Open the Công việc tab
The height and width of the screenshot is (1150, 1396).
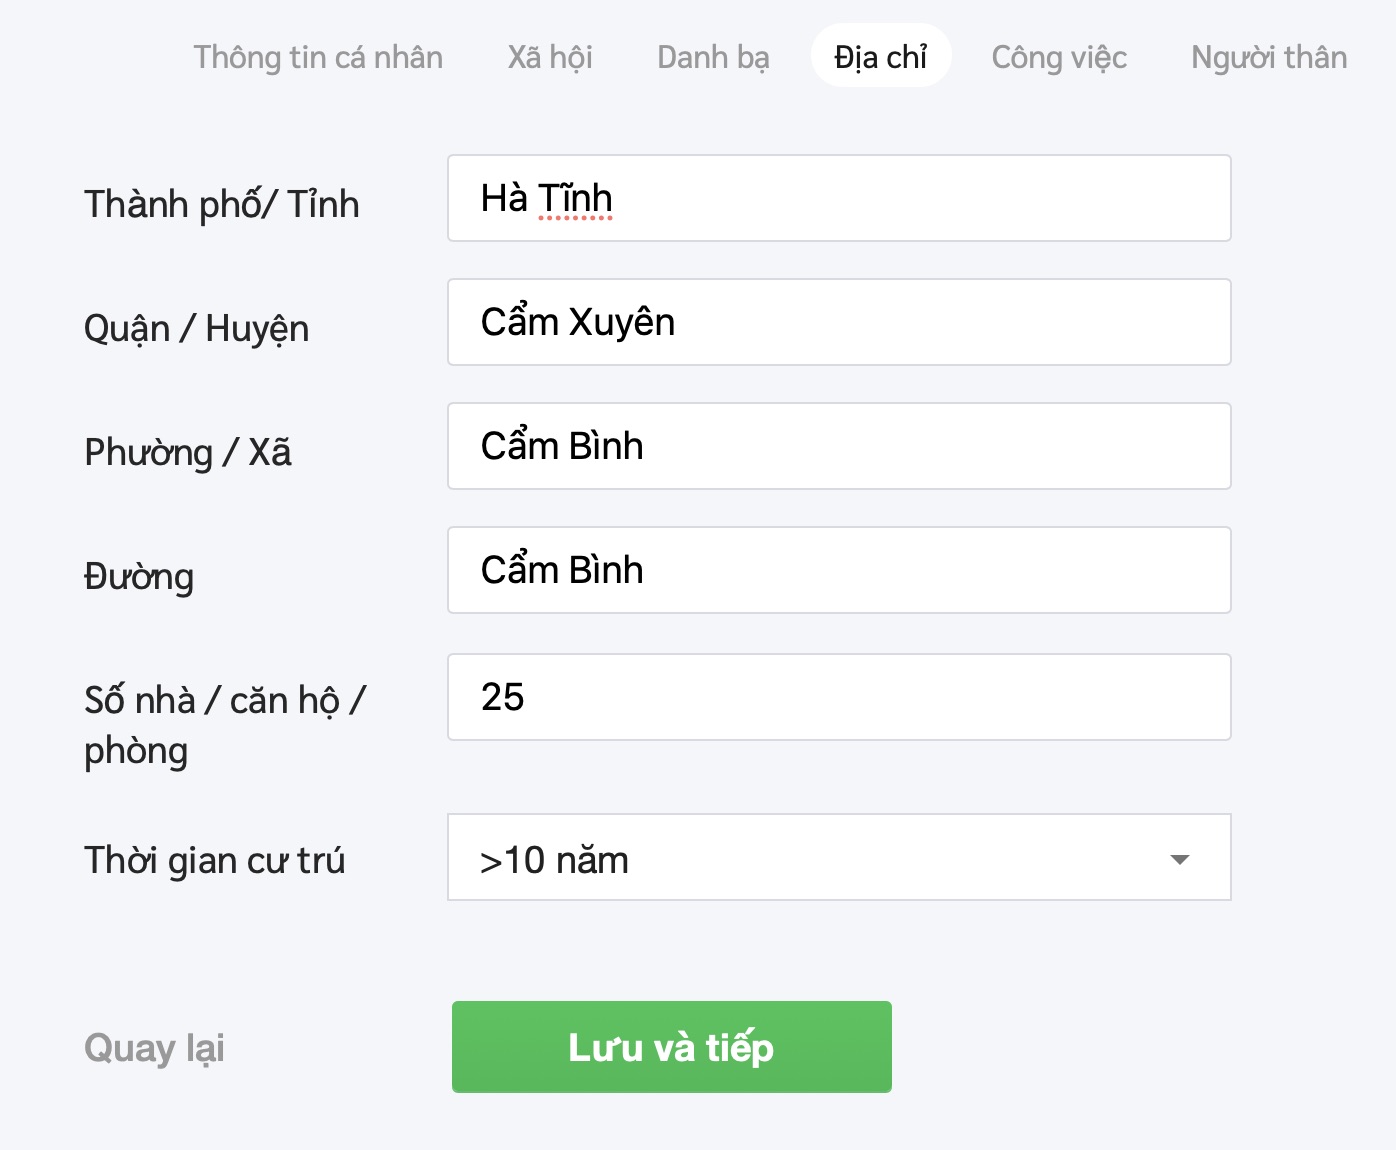click(x=1059, y=57)
